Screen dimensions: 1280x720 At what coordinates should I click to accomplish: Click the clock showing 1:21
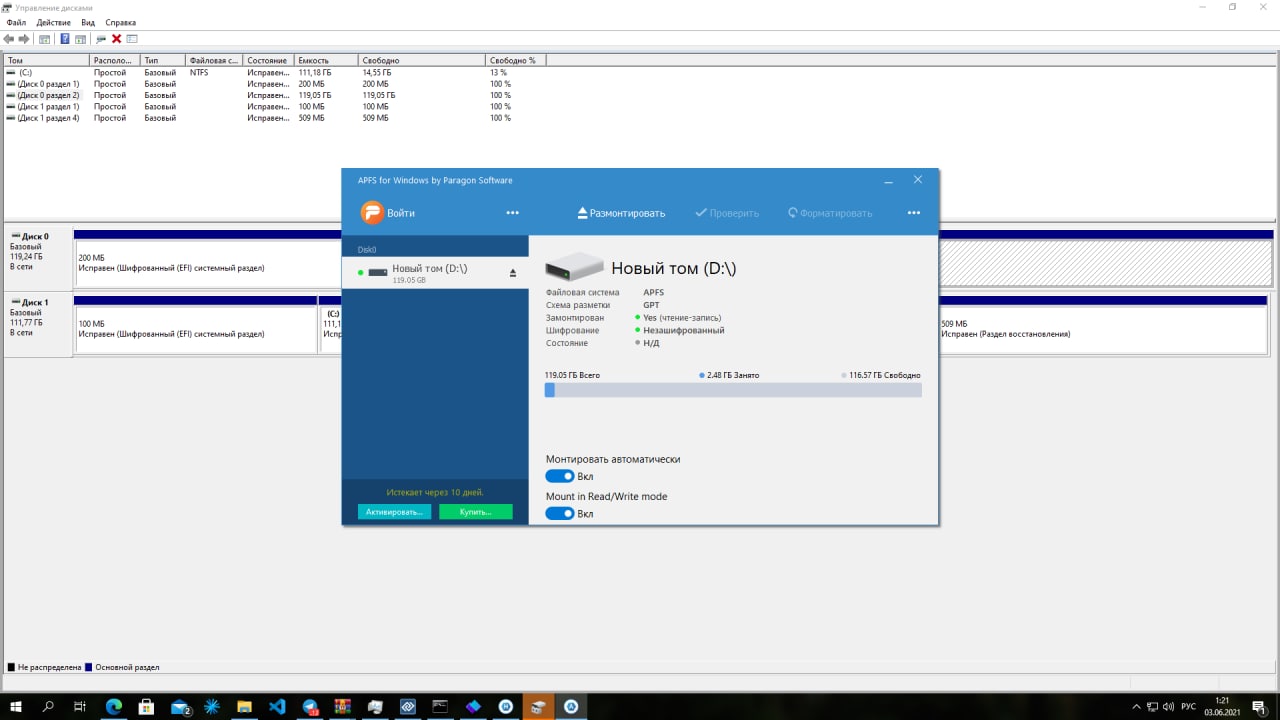1222,706
